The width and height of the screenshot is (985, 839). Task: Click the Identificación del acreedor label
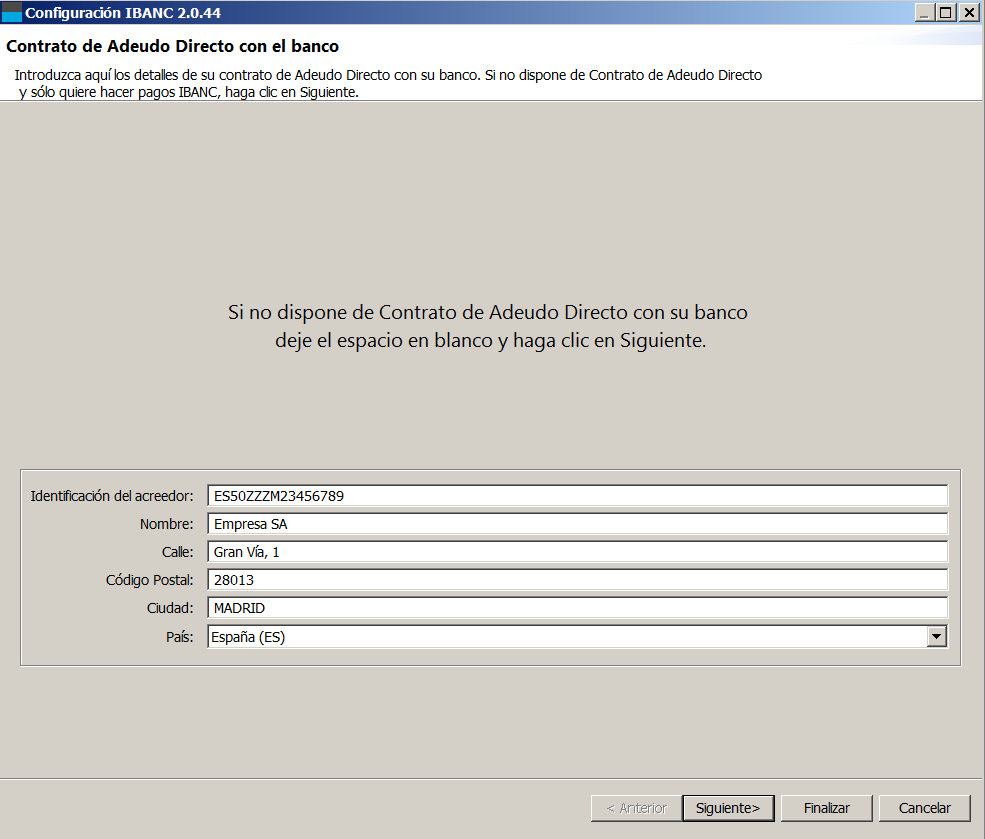[x=112, y=496]
